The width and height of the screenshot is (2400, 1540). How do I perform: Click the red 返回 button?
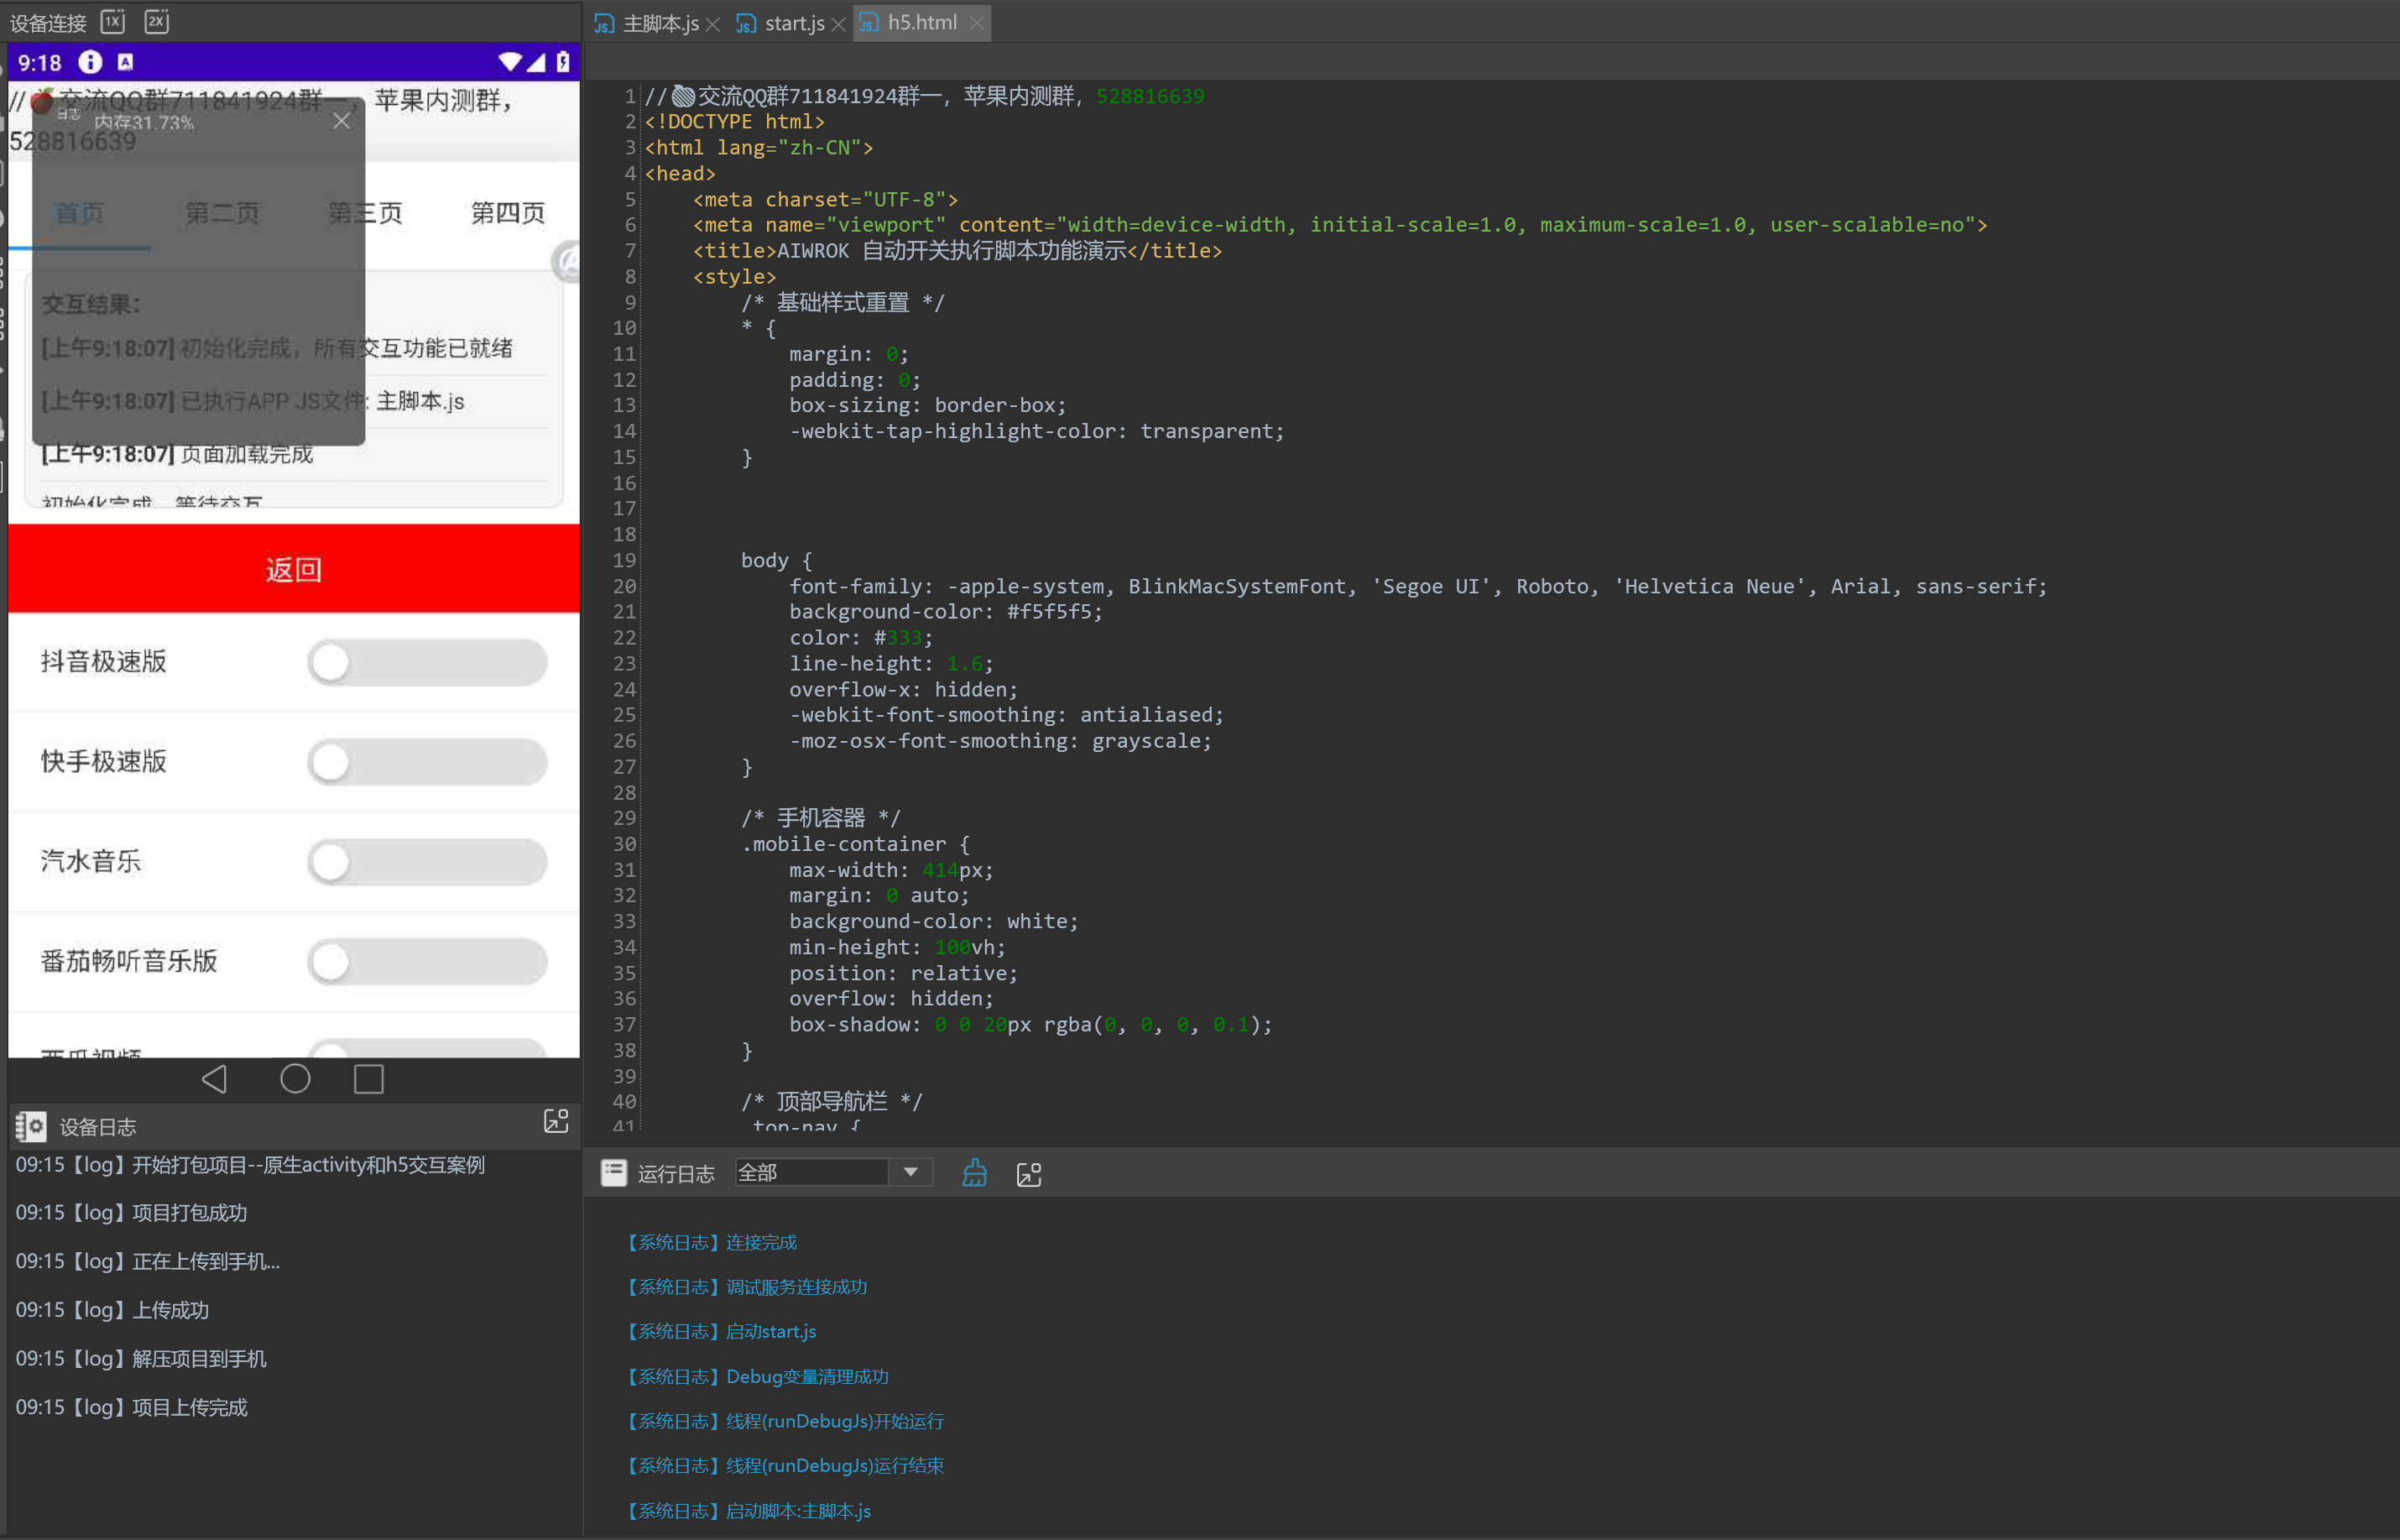[293, 569]
